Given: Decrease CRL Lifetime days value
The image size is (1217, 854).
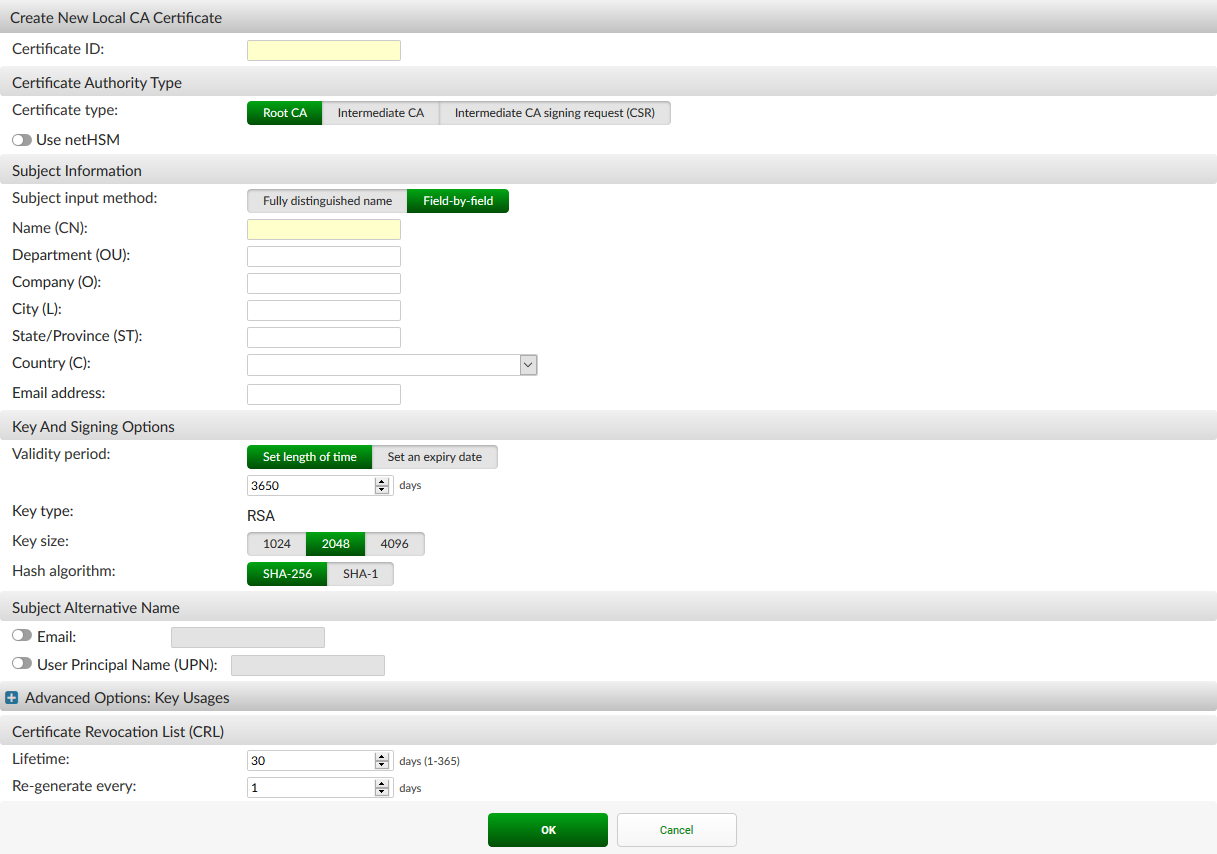Looking at the screenshot, I should pyautogui.click(x=382, y=766).
